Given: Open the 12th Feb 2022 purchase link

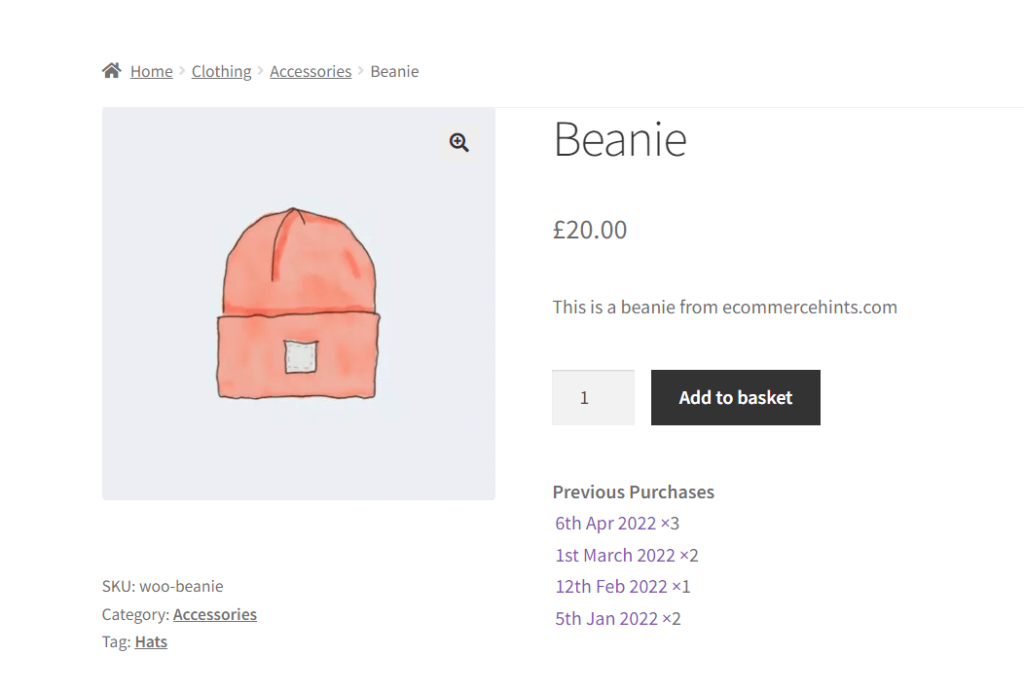Looking at the screenshot, I should point(610,586).
